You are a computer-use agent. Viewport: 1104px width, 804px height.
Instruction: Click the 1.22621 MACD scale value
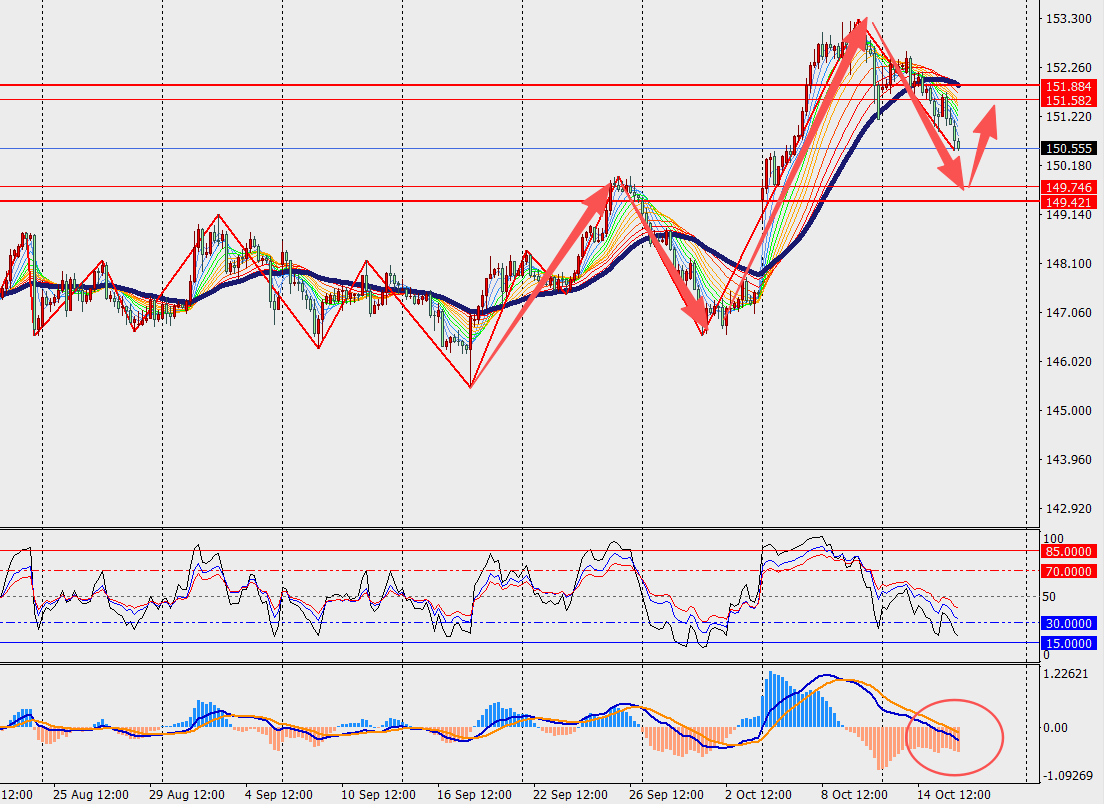pos(1068,674)
